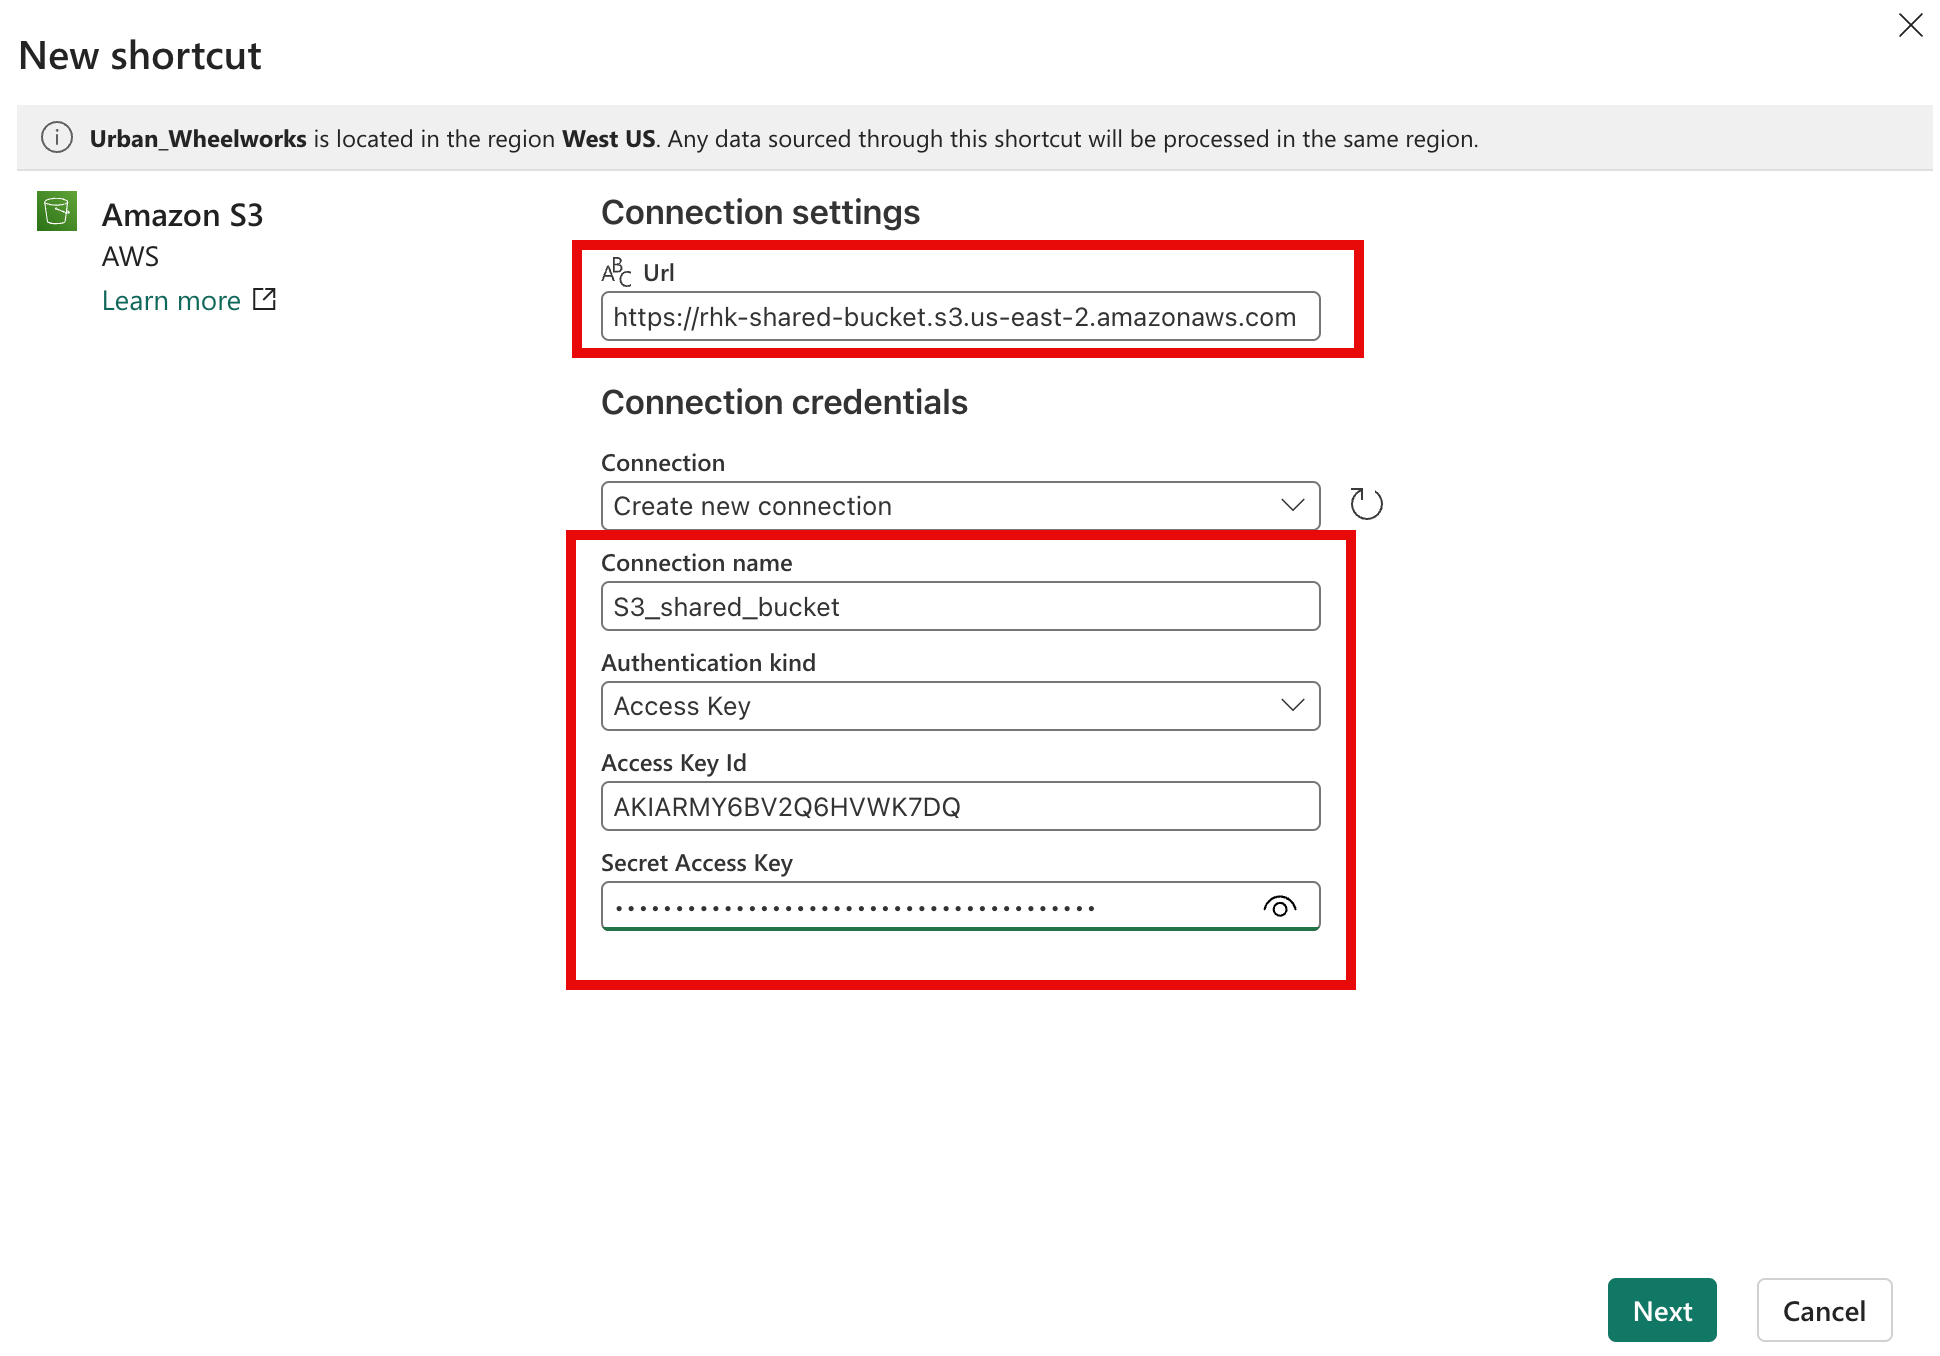Image resolution: width=1940 pixels, height=1356 pixels.
Task: Click the Access Key authentication field
Action: click(940, 706)
